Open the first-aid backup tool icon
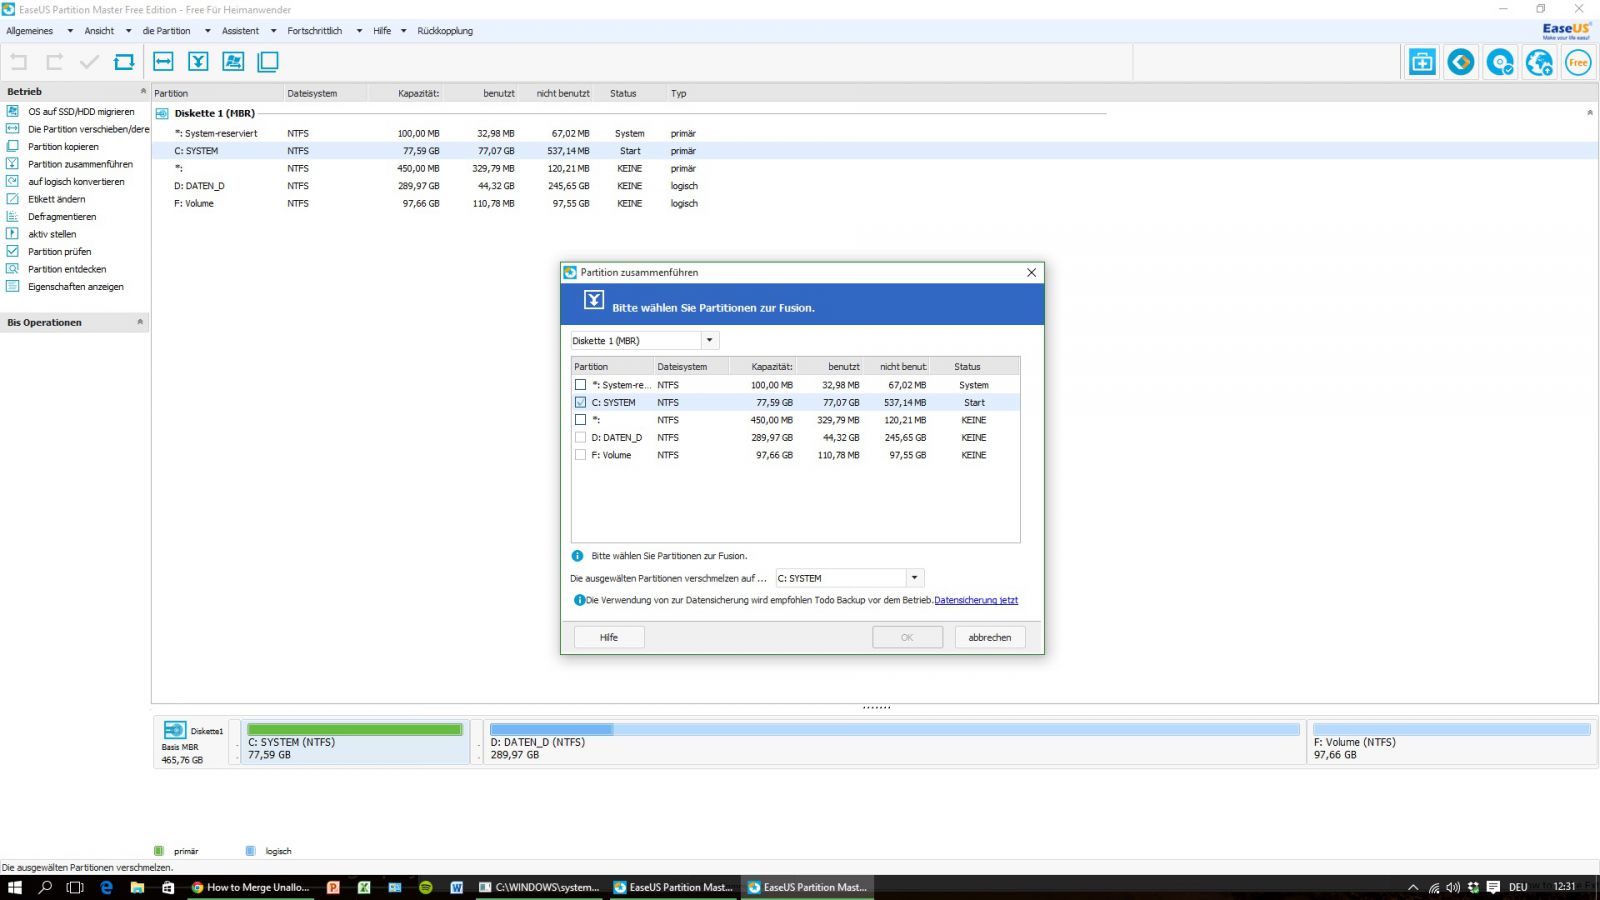 point(1422,62)
